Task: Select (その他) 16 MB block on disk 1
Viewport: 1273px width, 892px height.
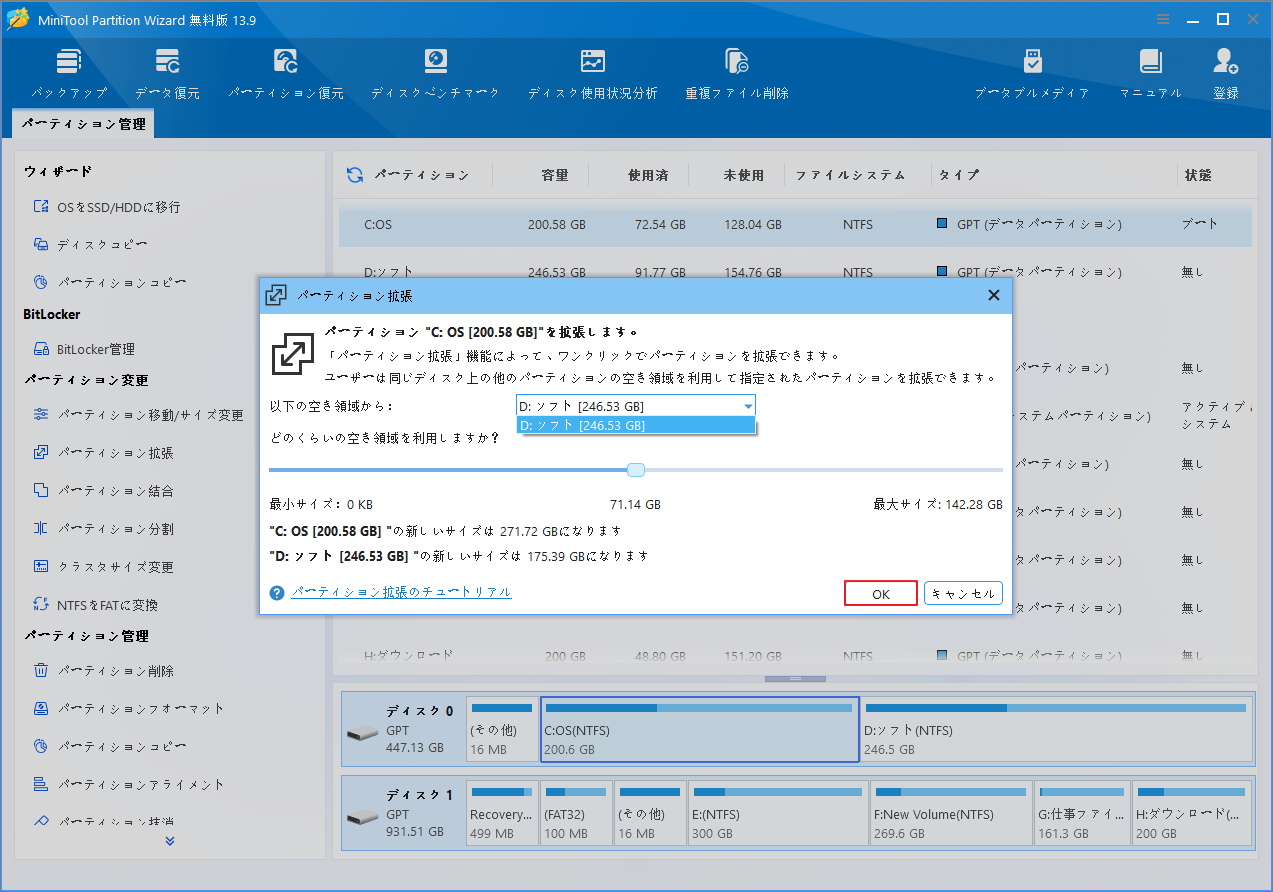Action: [x=650, y=813]
